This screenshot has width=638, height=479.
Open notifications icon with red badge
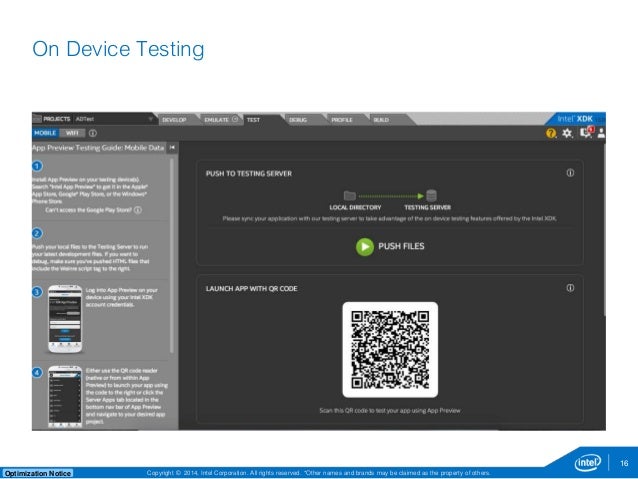point(586,132)
